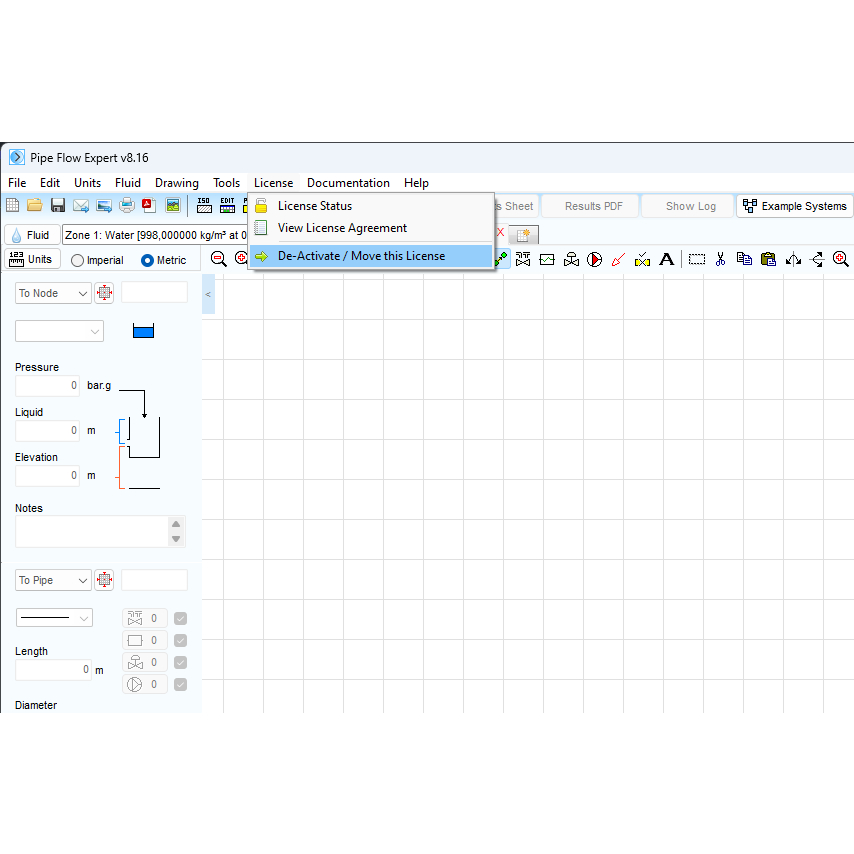This screenshot has height=854, width=854.
Task: Select Metric units radio button
Action: [147, 260]
